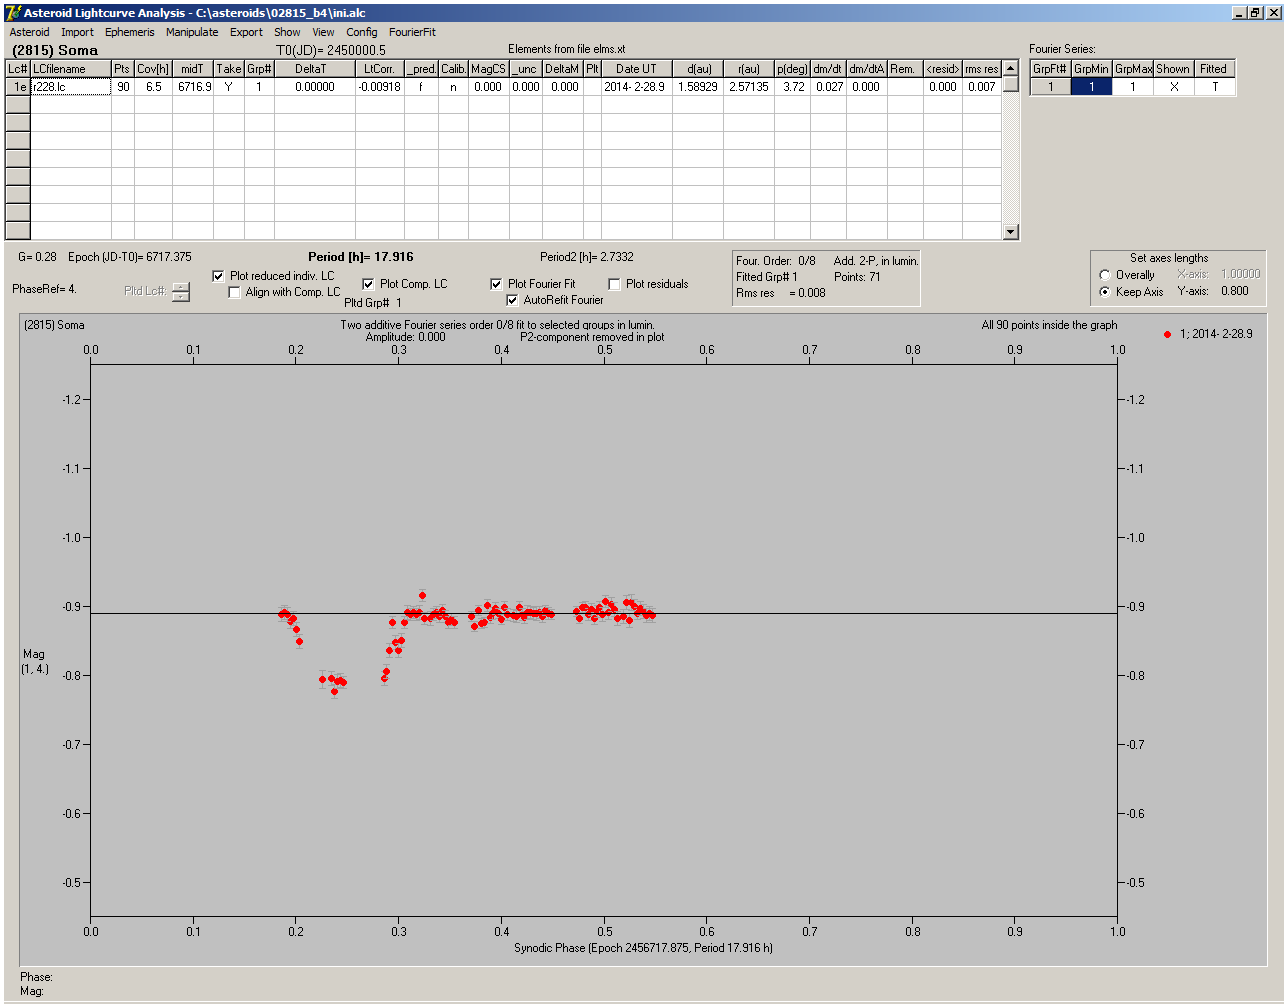Click the p(deg) value 3.72 cell
Viewport: 1288px width, 1004px height.
click(x=792, y=87)
